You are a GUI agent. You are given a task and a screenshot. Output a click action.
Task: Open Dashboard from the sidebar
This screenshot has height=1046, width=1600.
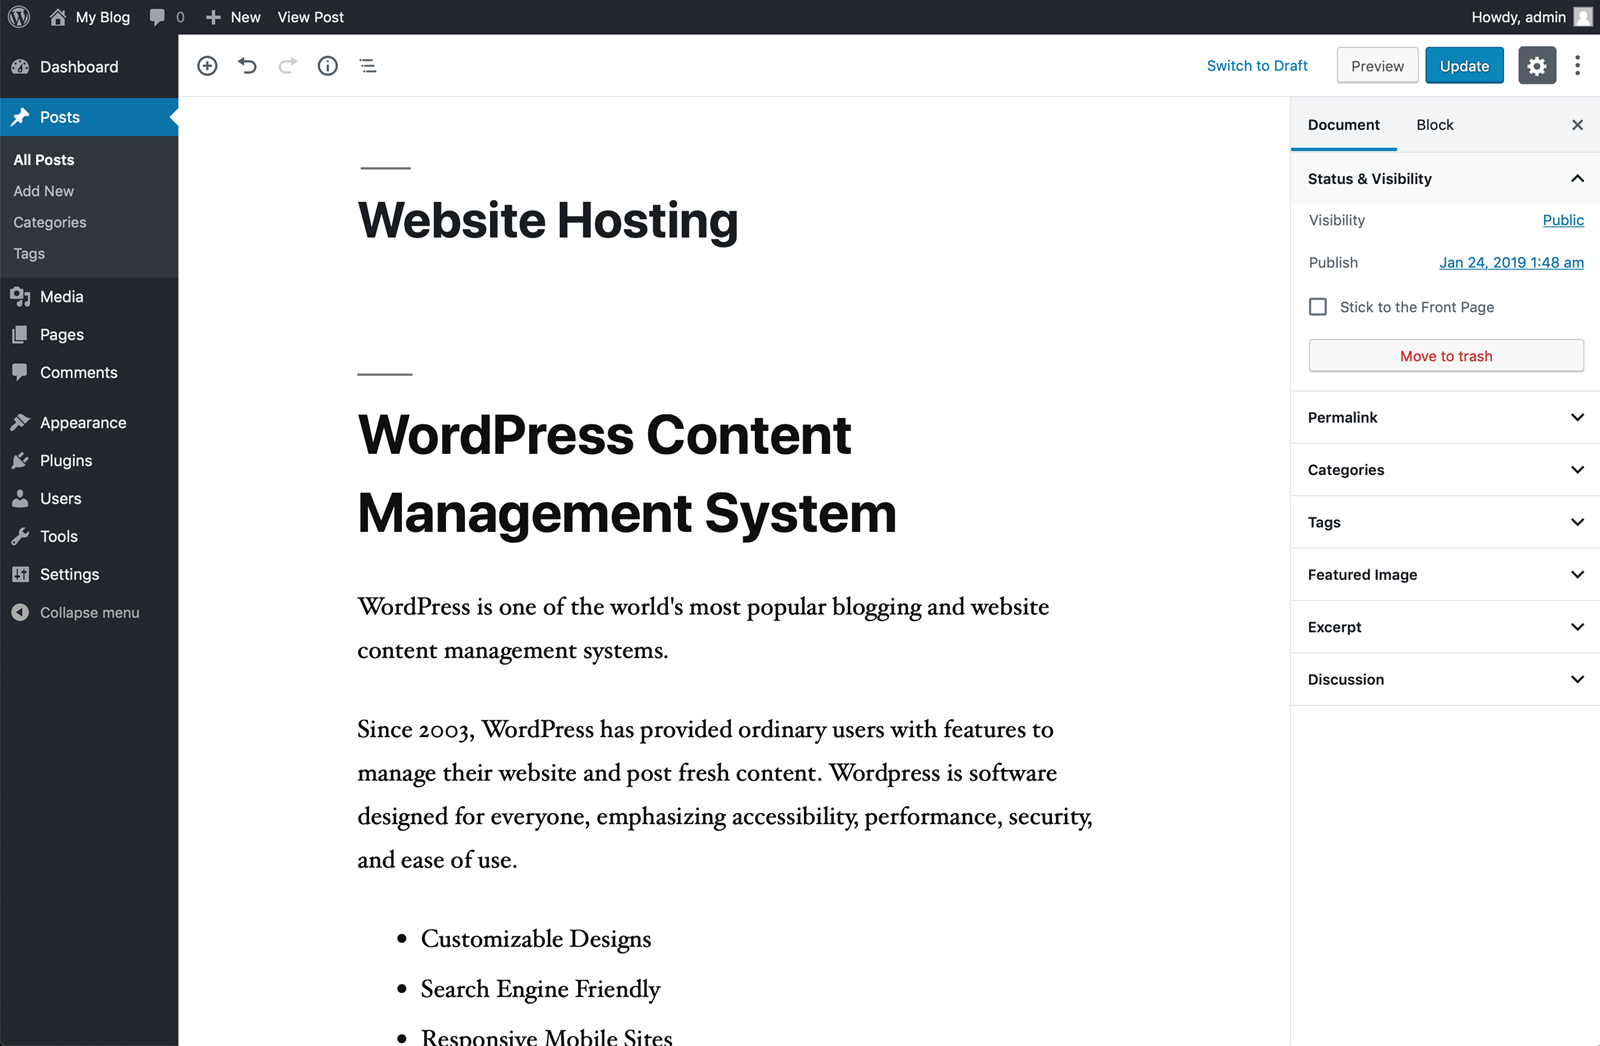(89, 67)
